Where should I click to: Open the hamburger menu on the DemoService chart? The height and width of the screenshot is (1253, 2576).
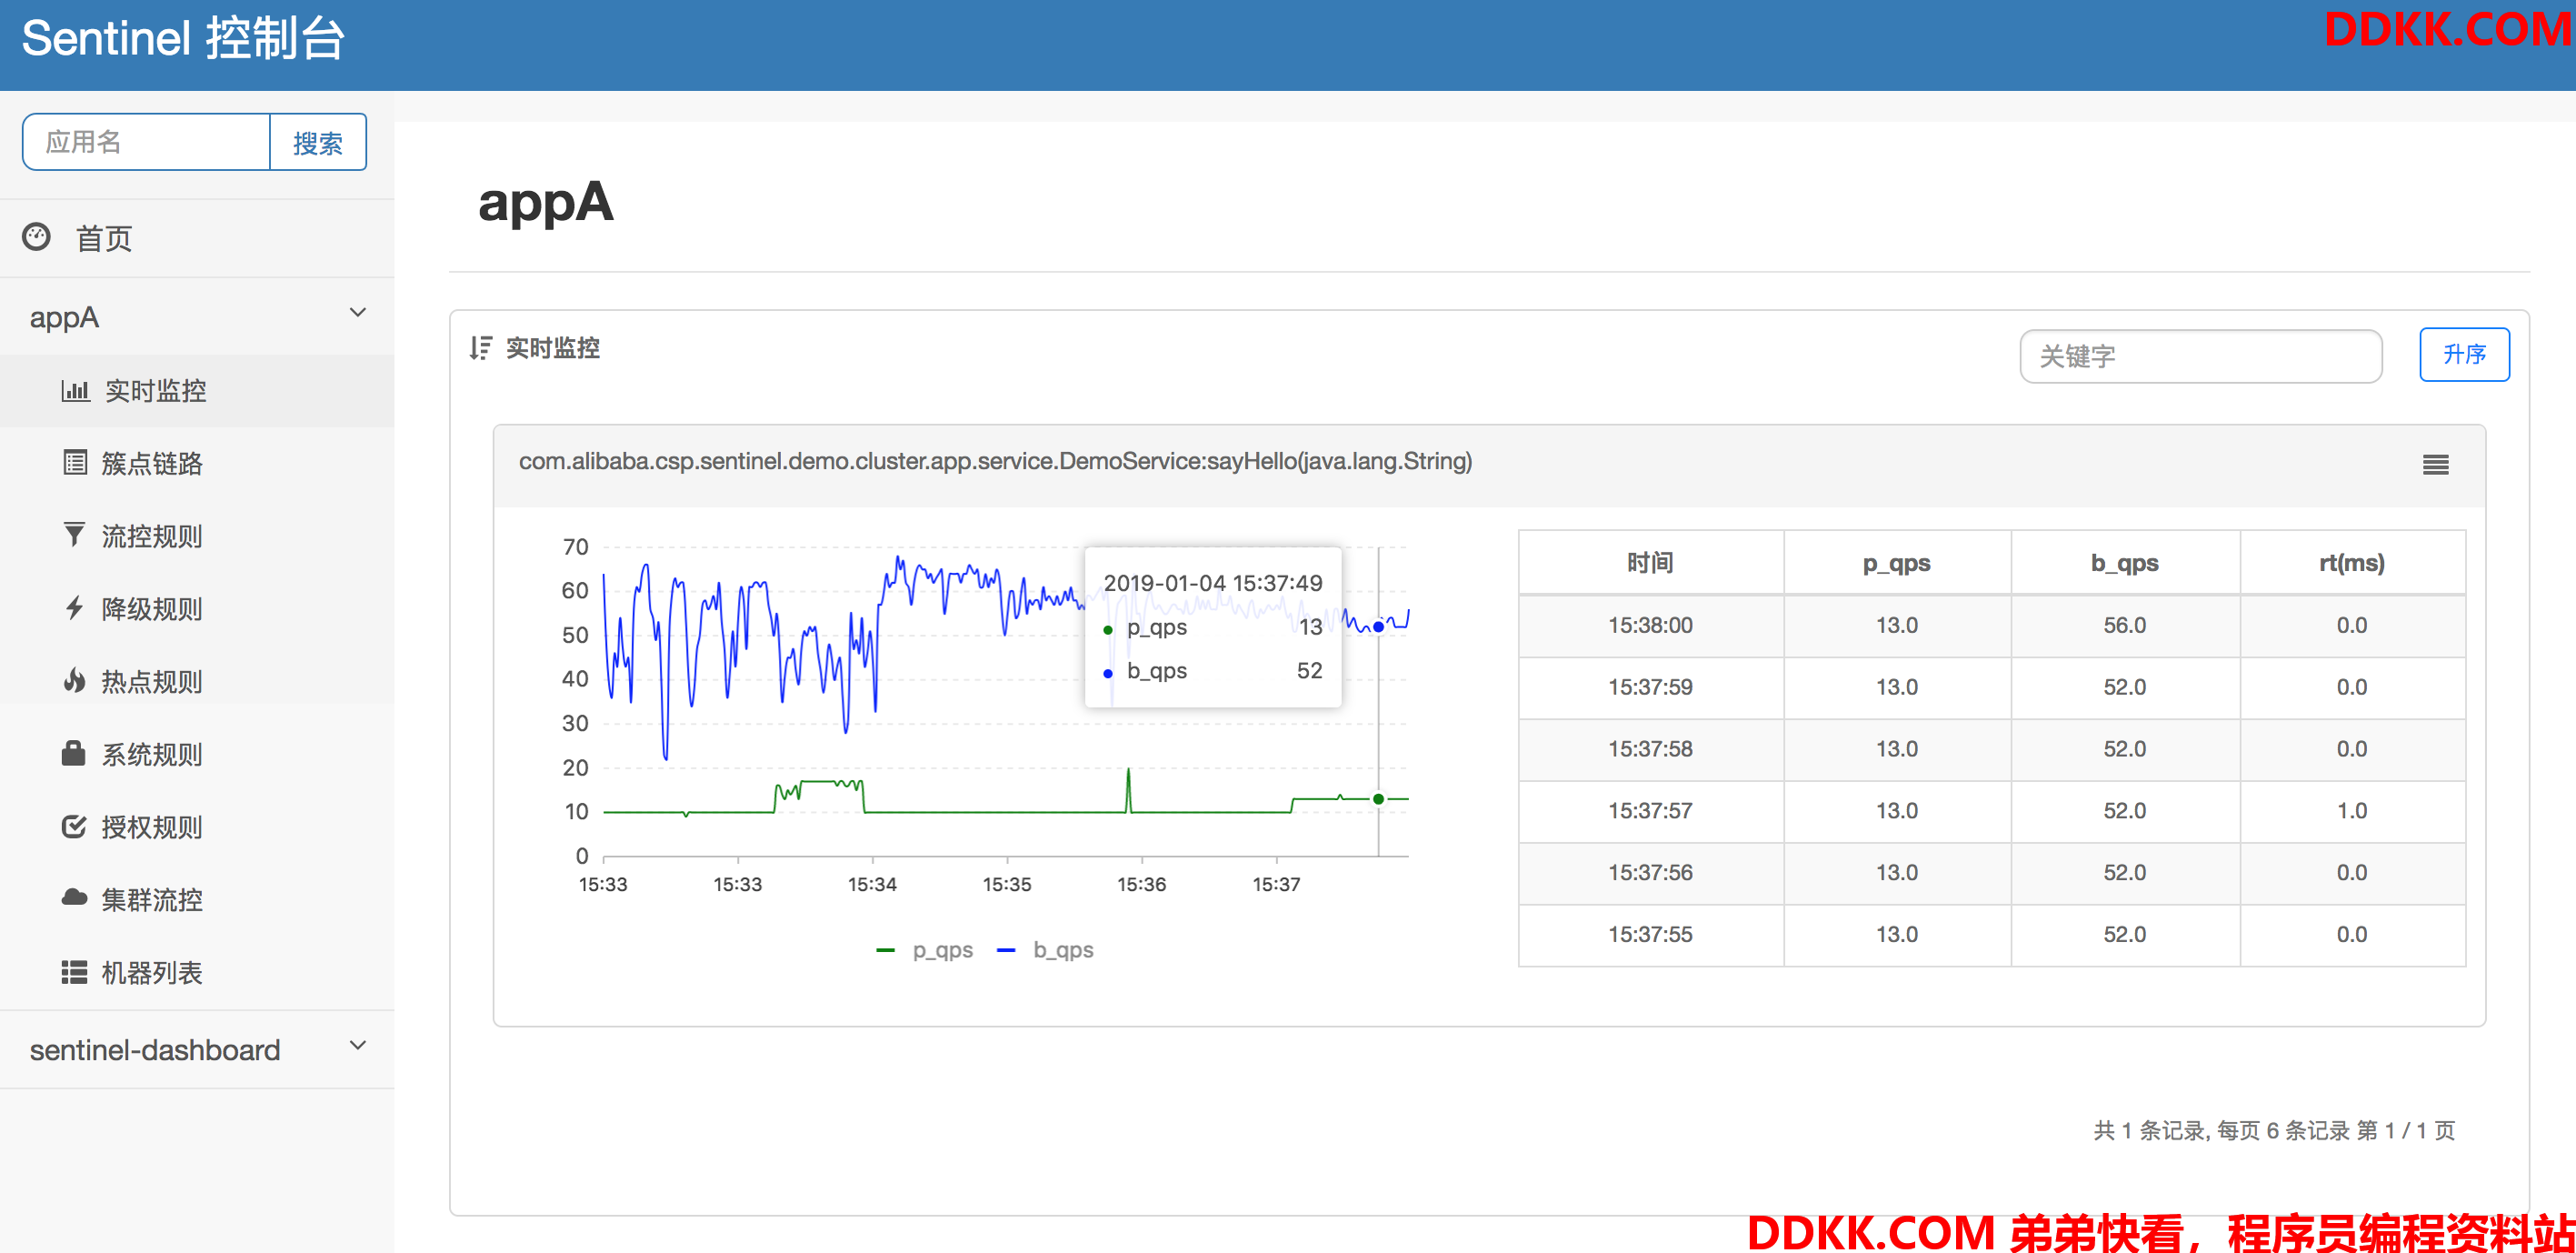point(2435,464)
